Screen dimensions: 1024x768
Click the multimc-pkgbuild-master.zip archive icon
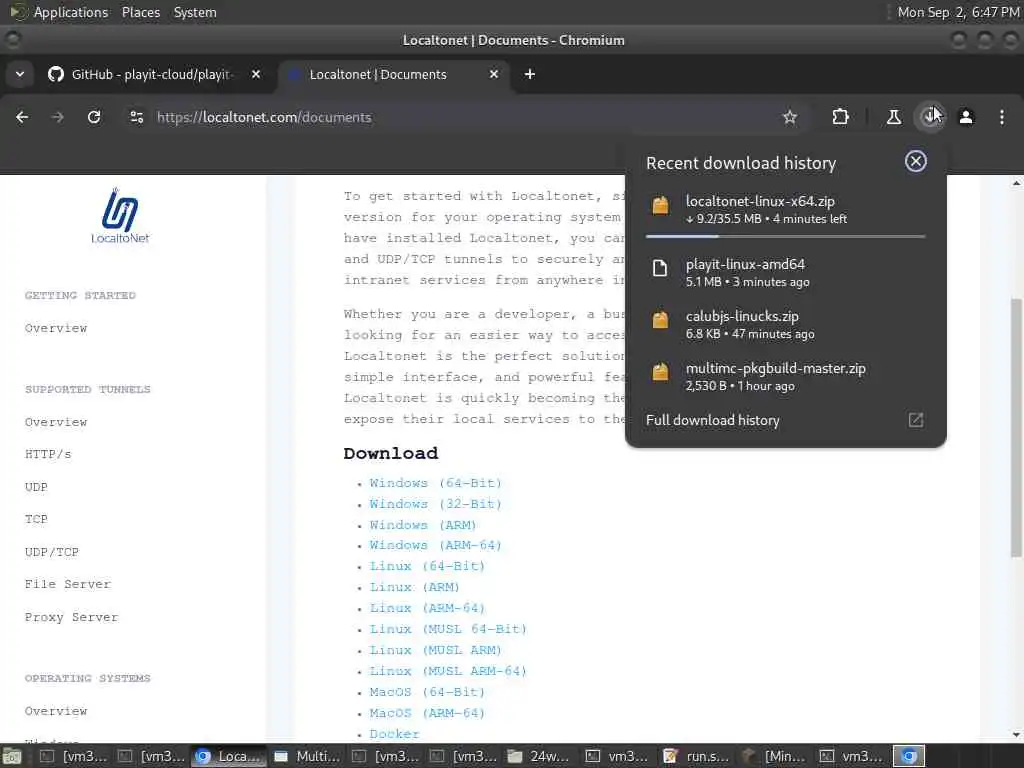(660, 372)
